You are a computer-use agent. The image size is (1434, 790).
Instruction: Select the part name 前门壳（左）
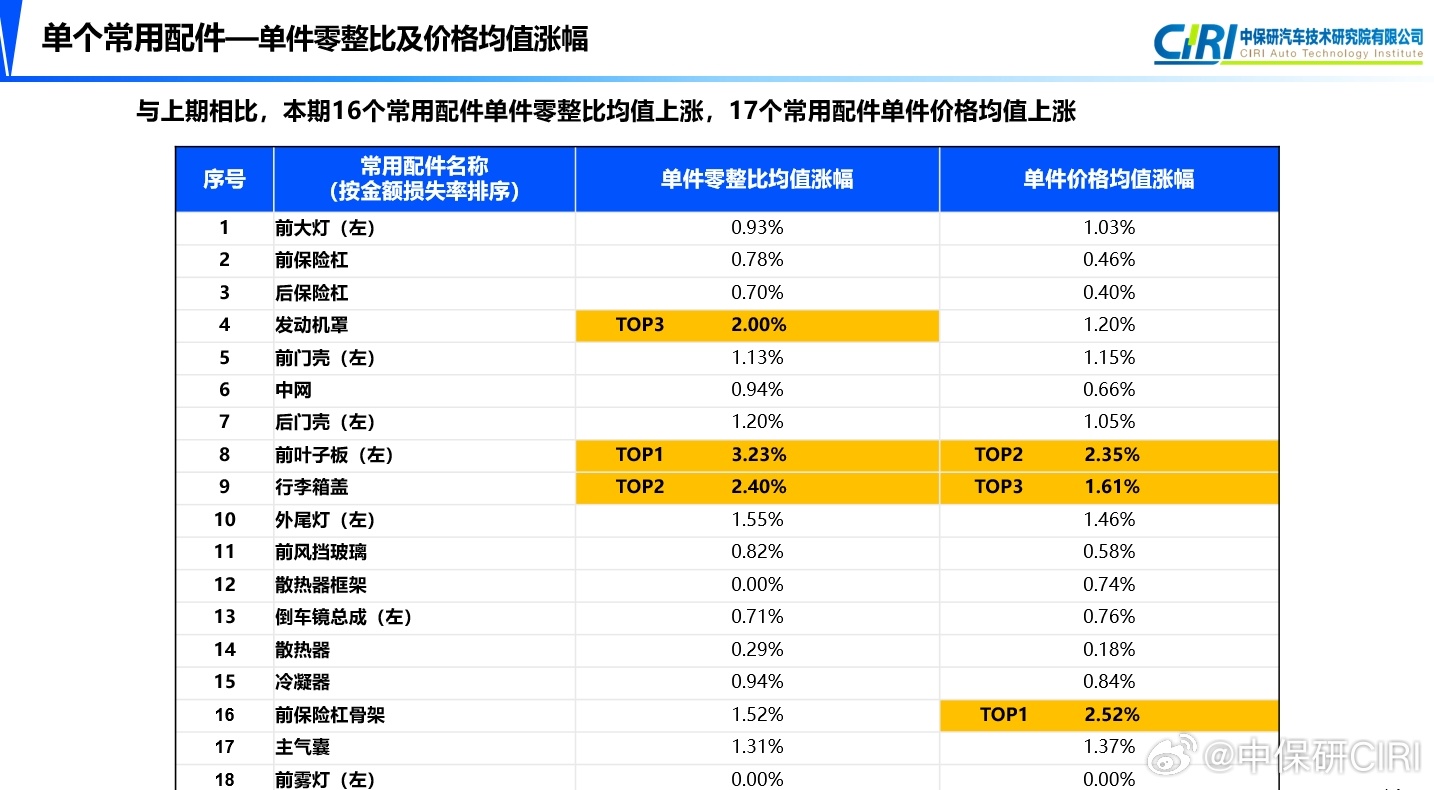pos(325,358)
